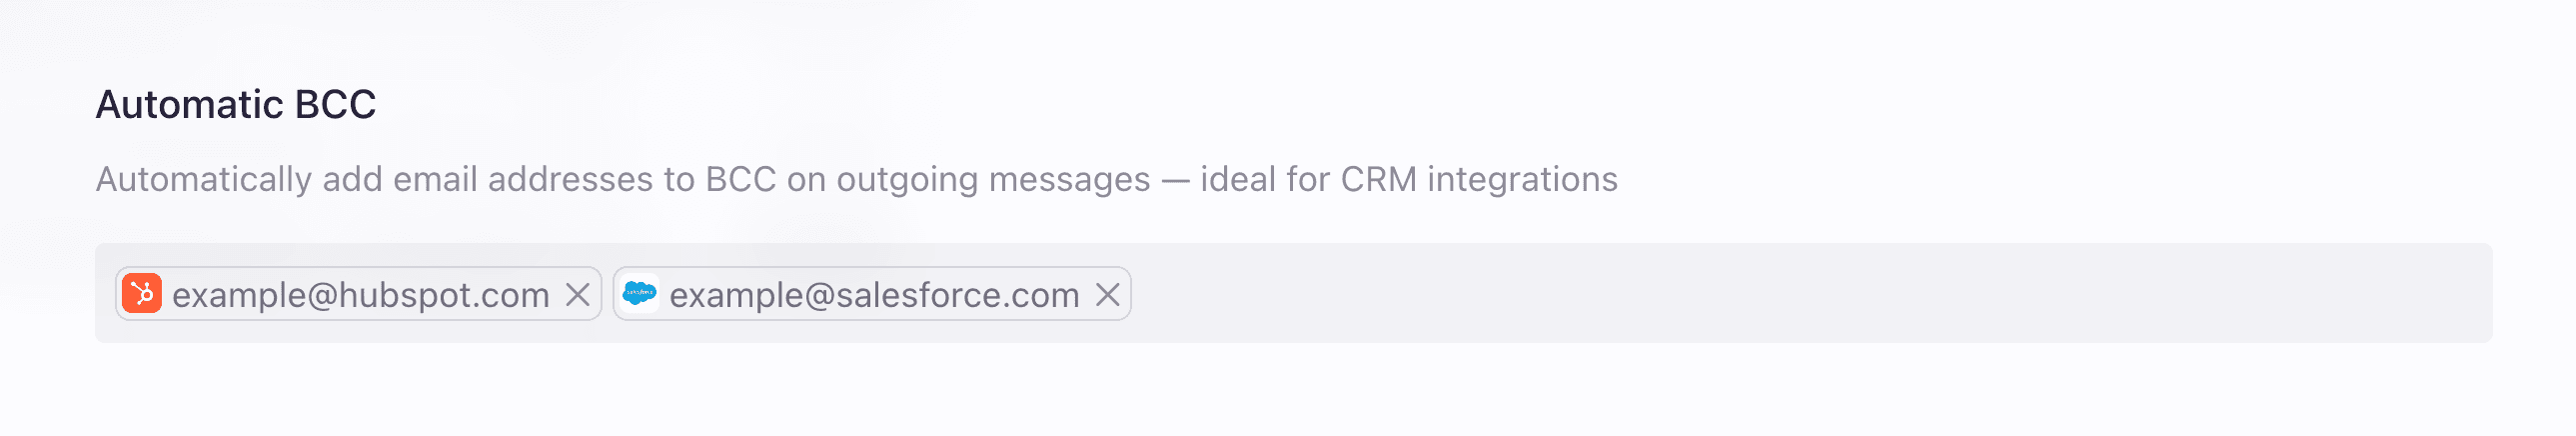
Task: Click the Salesforce cloud logo icon
Action: 639,294
